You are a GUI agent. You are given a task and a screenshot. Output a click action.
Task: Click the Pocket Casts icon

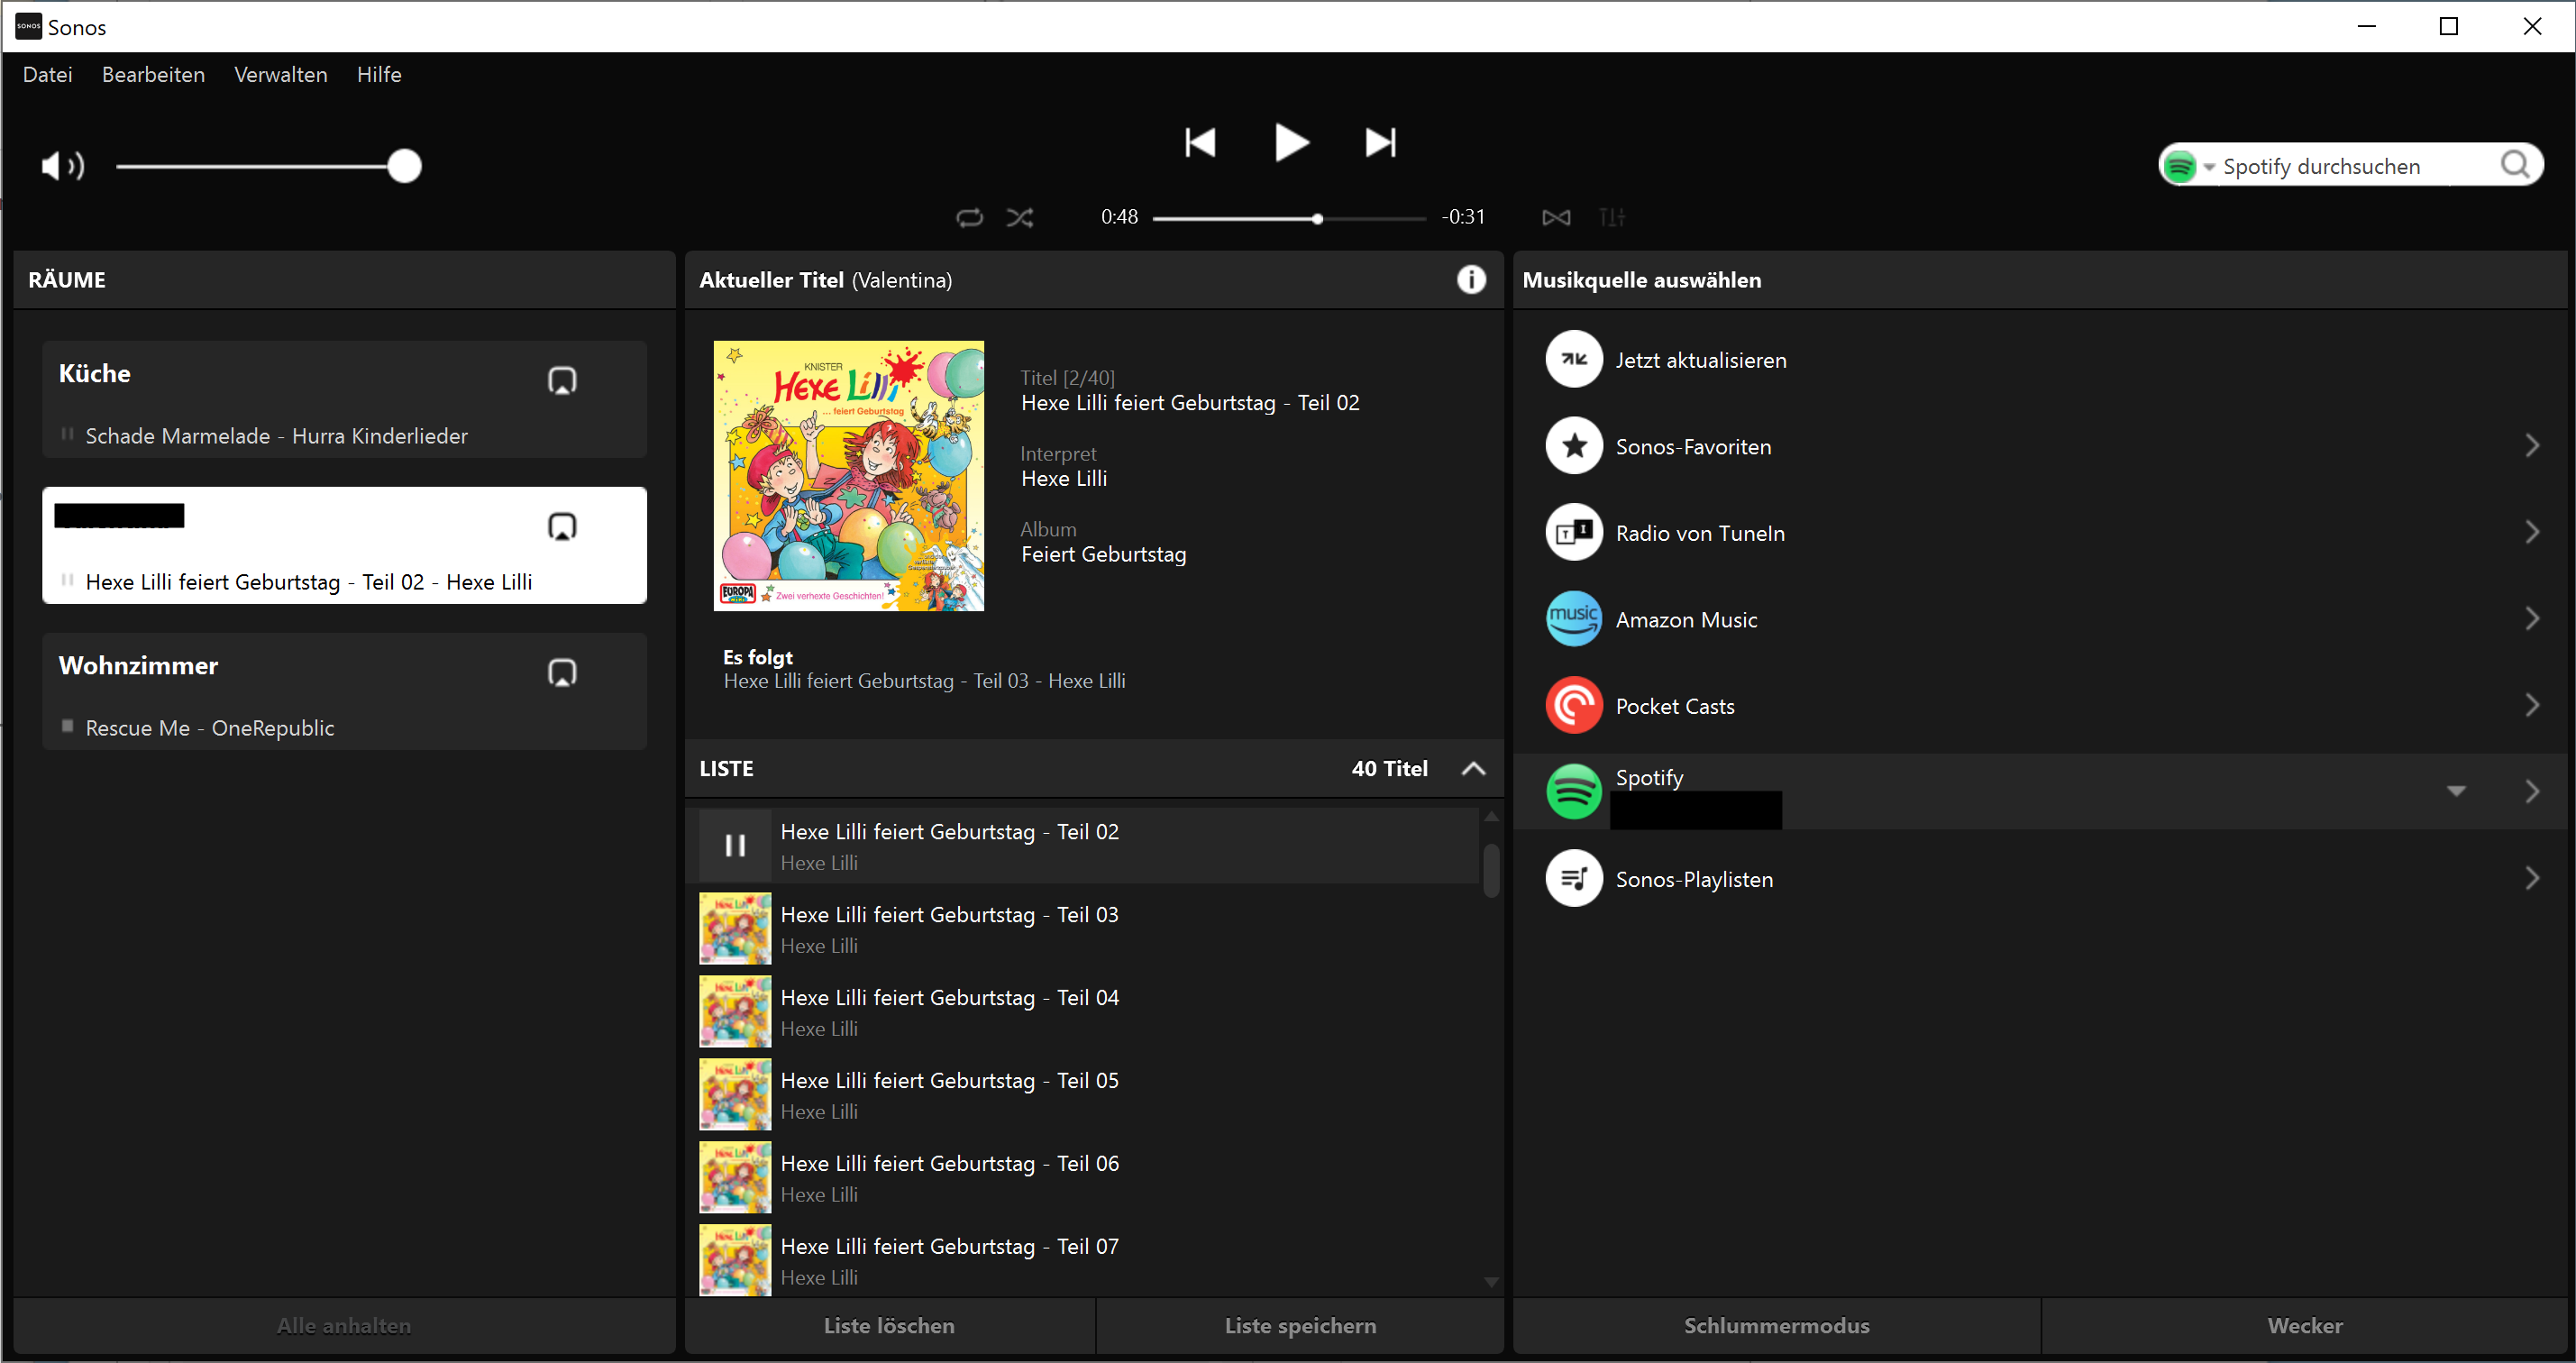pyautogui.click(x=1574, y=706)
